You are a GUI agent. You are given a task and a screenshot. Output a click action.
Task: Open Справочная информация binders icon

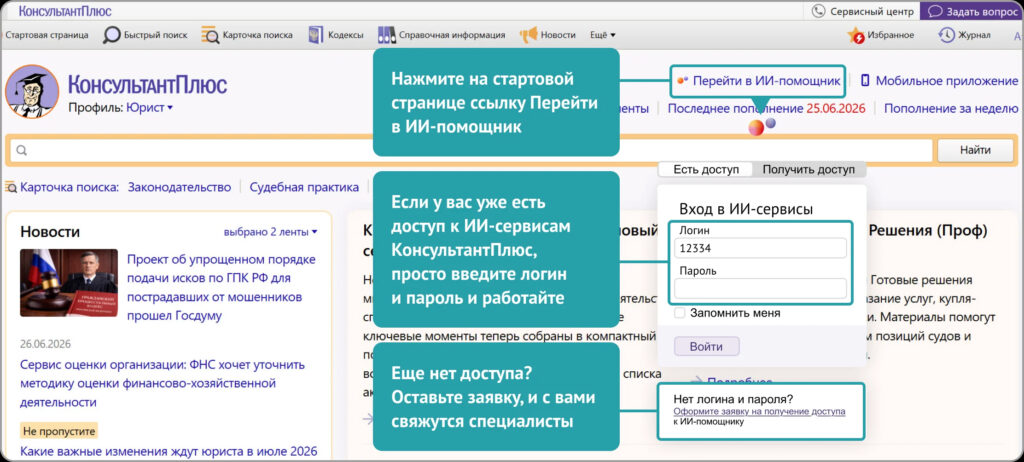pos(387,35)
